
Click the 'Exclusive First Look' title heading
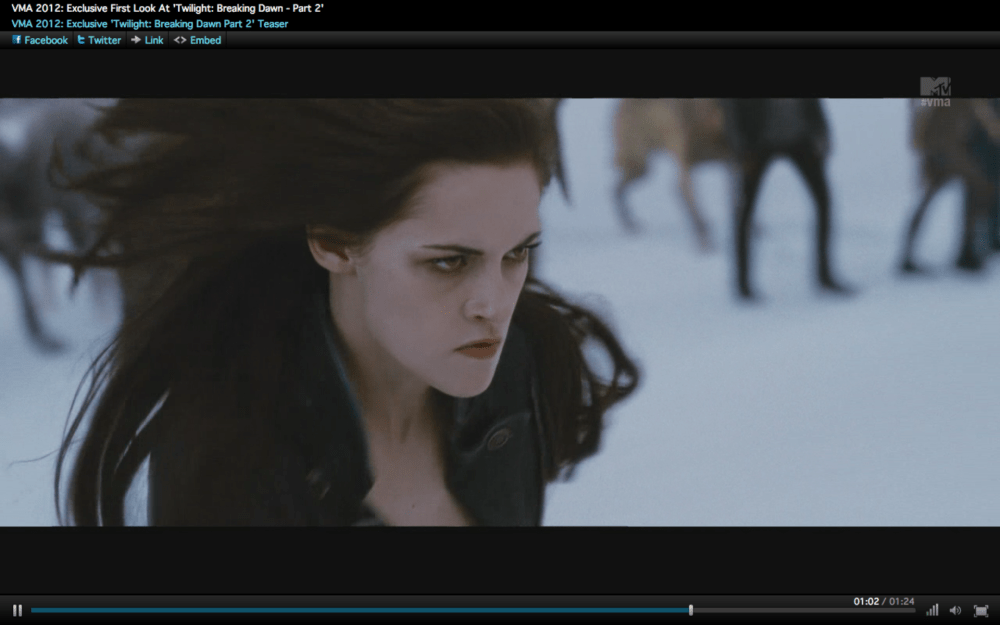[x=167, y=8]
